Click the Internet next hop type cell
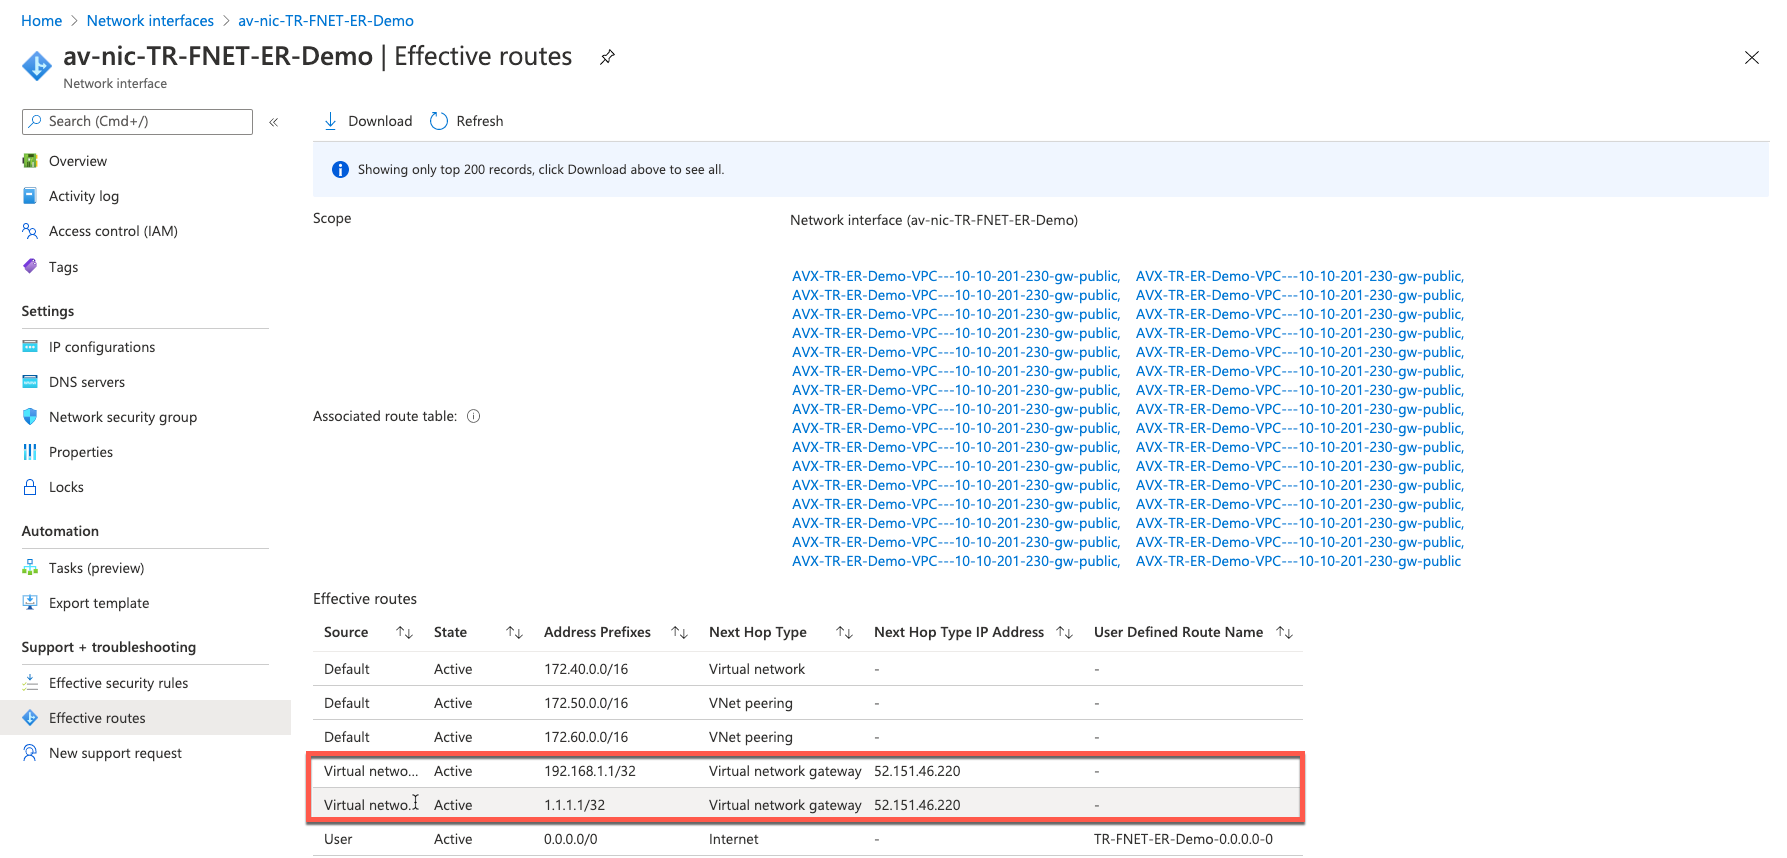 pos(734,839)
